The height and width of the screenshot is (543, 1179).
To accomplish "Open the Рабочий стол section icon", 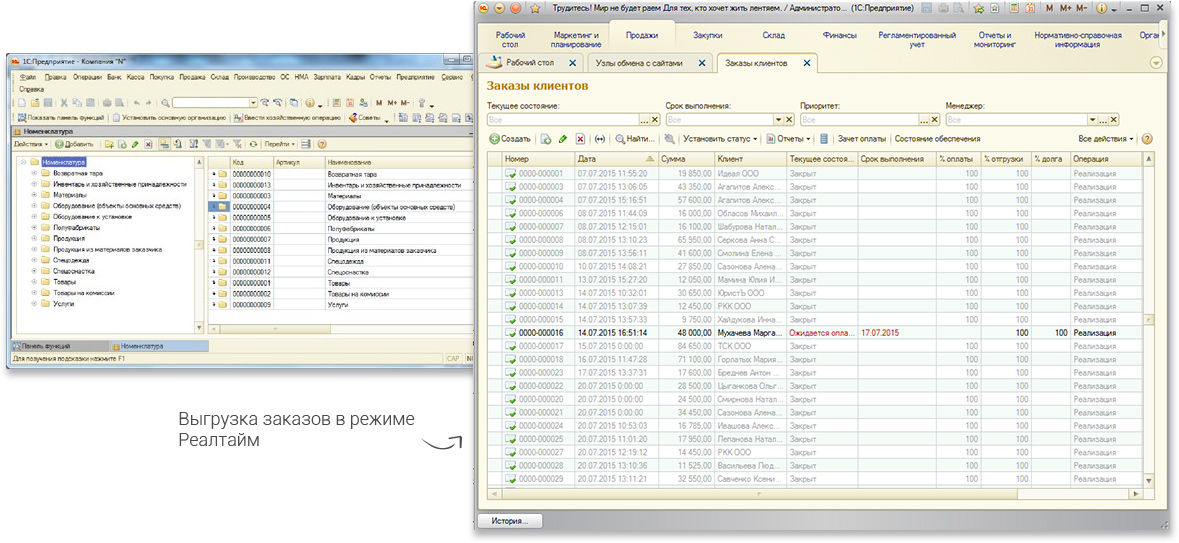I will tap(510, 39).
